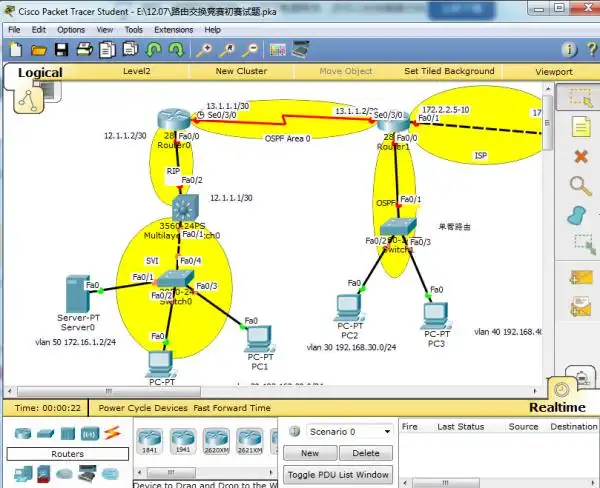This screenshot has width=600, height=488.
Task: Click the New Cluster button
Action: pos(241,72)
